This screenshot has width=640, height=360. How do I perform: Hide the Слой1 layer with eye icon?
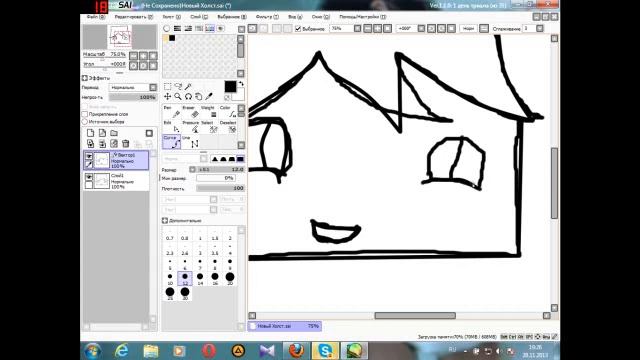click(x=89, y=177)
